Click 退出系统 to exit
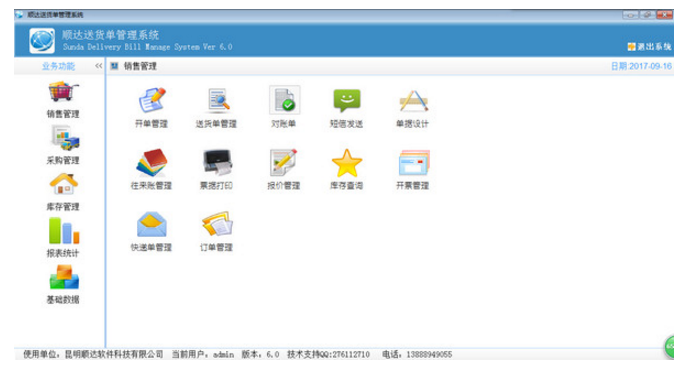Image resolution: width=688 pixels, height=371 pixels. (x=650, y=46)
